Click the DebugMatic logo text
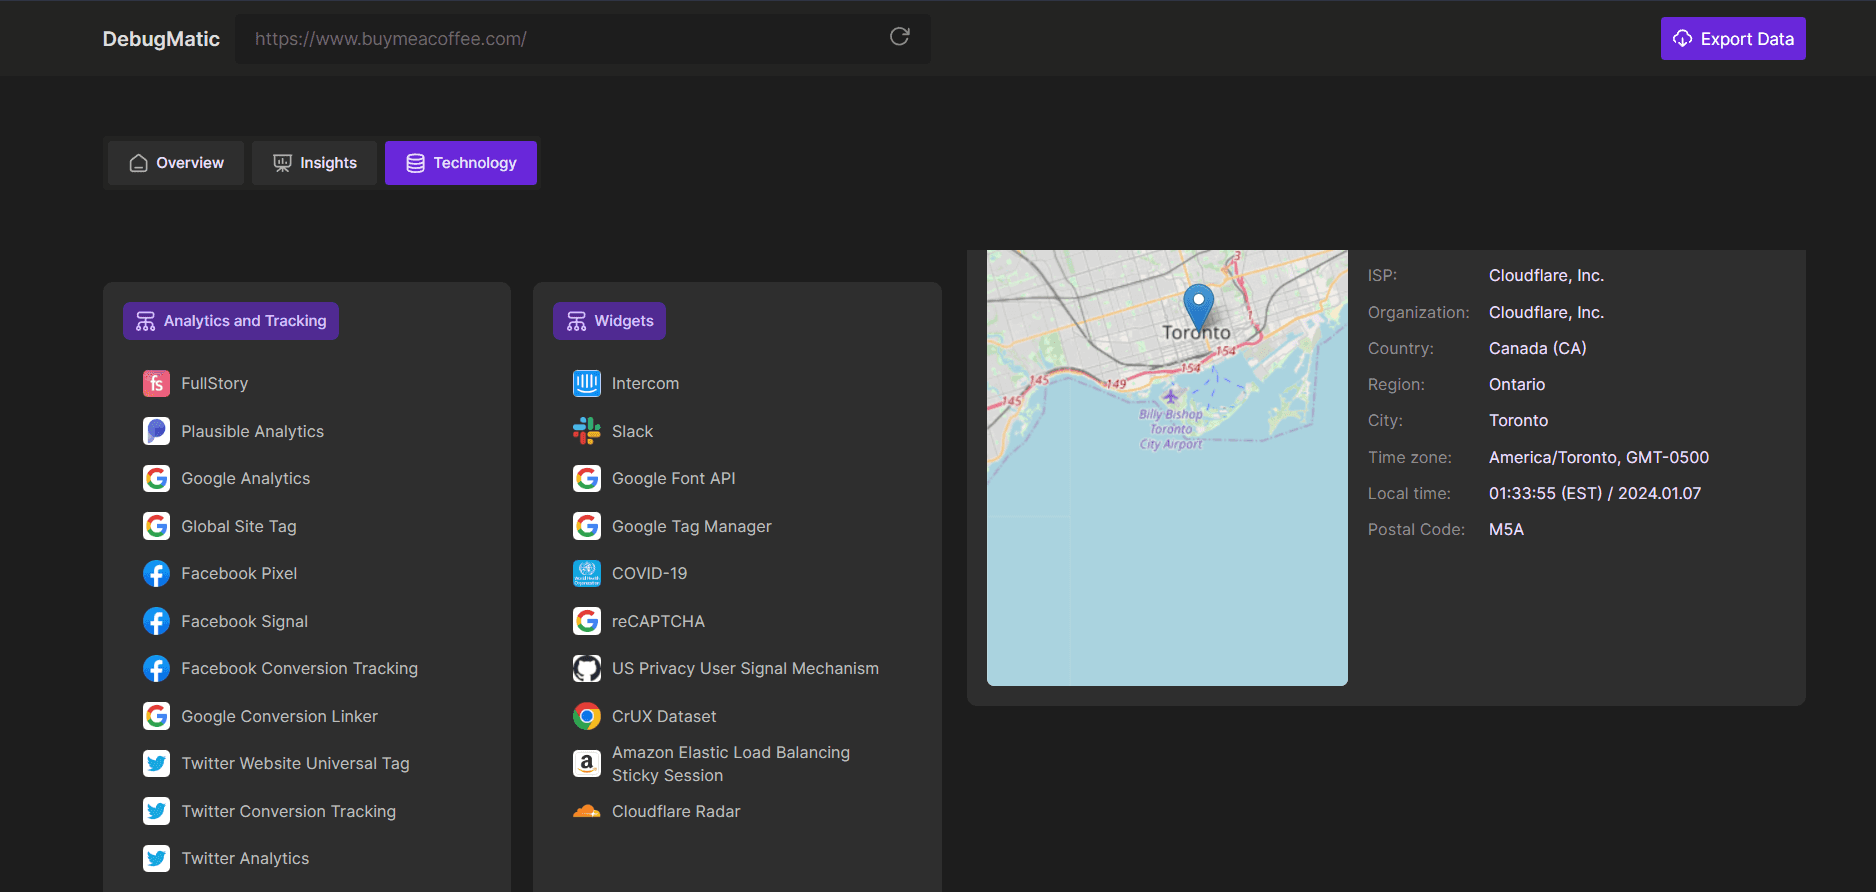This screenshot has width=1876, height=892. click(161, 39)
